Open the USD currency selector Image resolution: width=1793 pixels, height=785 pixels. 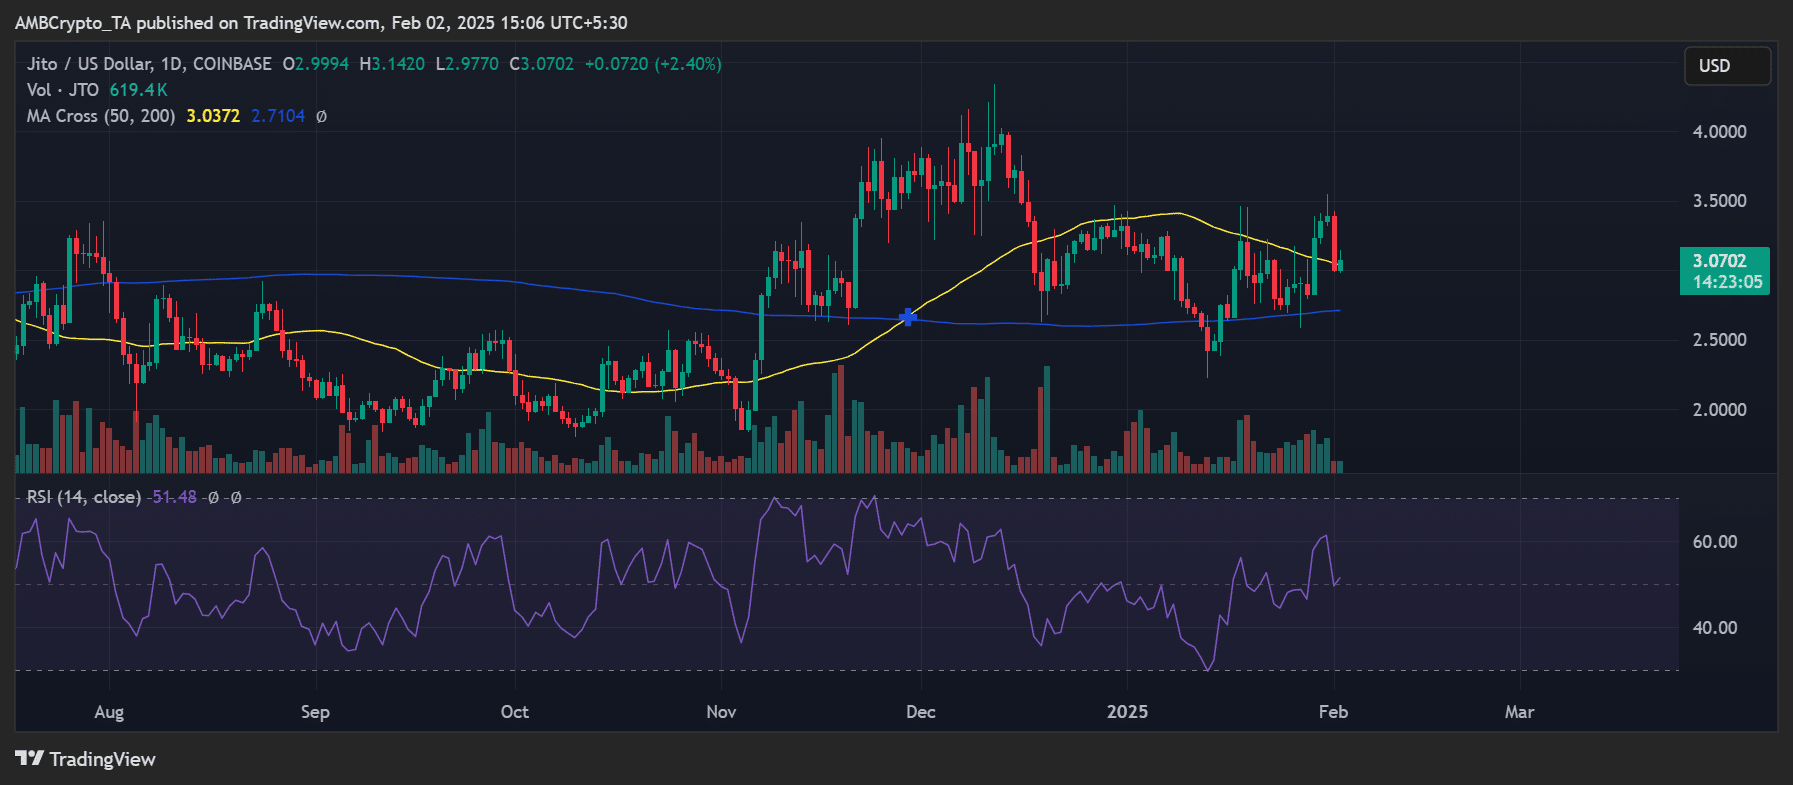coord(1726,66)
